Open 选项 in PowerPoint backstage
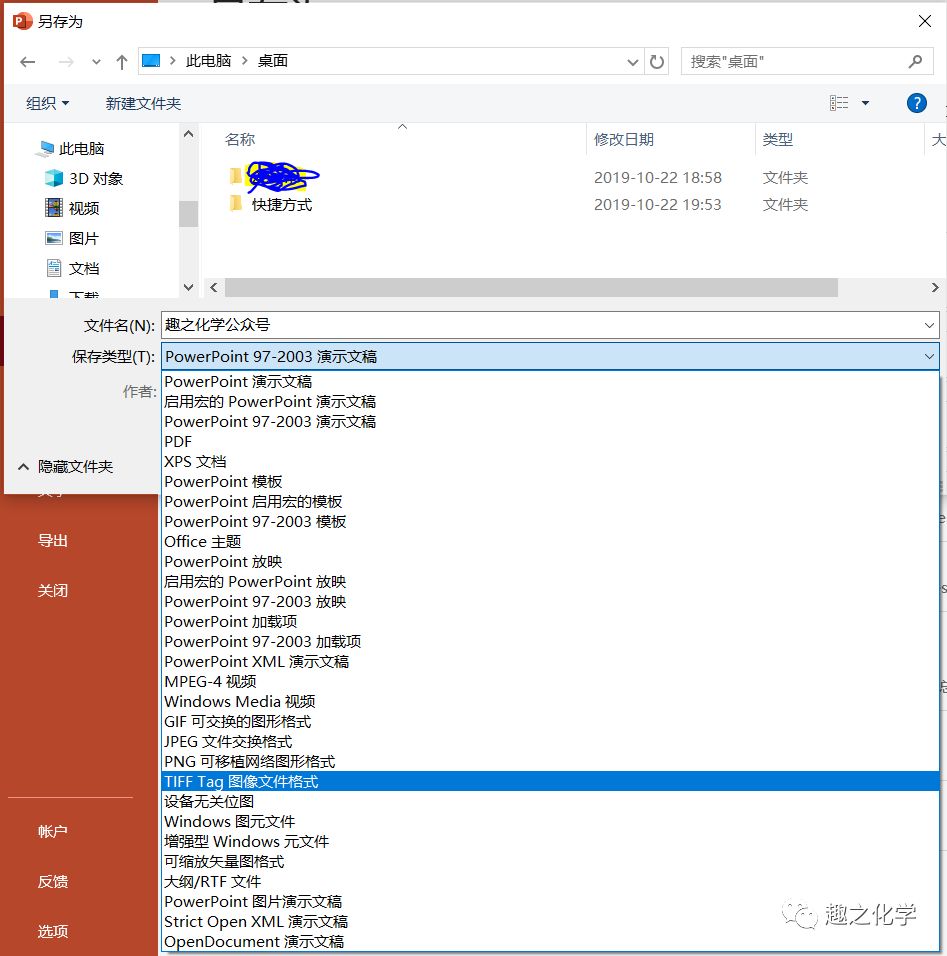Viewport: 947px width, 956px height. point(53,932)
